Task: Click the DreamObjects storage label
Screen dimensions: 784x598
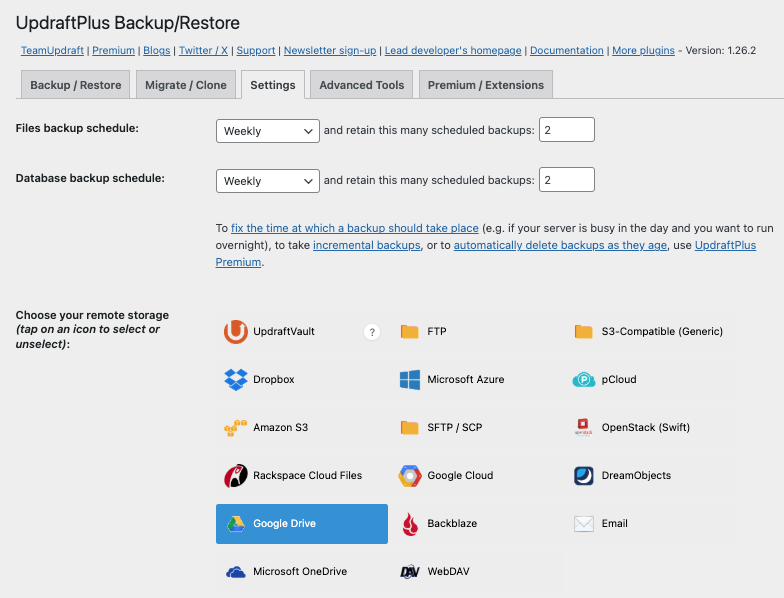Action: pos(636,476)
